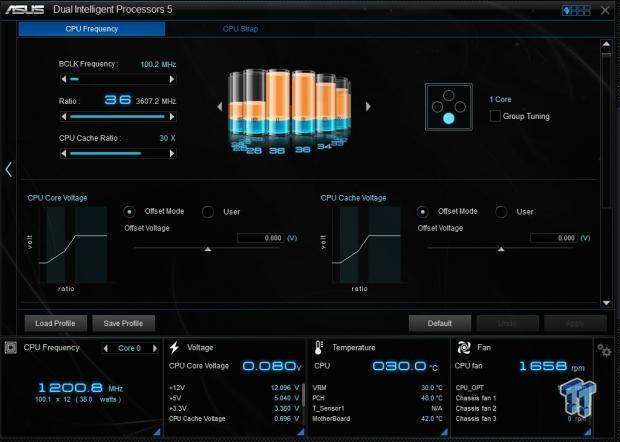Increase CPU Cache Ratio with right arrow
The width and height of the screenshot is (620, 442).
click(172, 153)
